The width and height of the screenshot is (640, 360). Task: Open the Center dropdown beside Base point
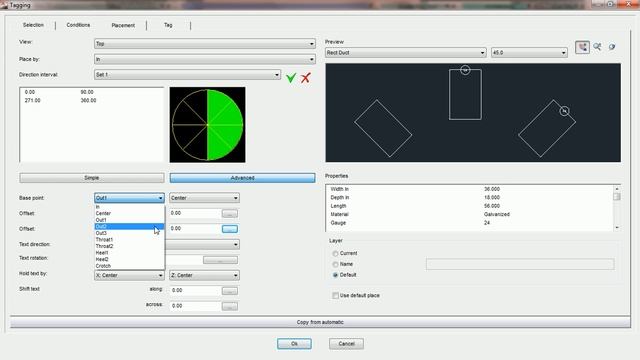click(204, 198)
